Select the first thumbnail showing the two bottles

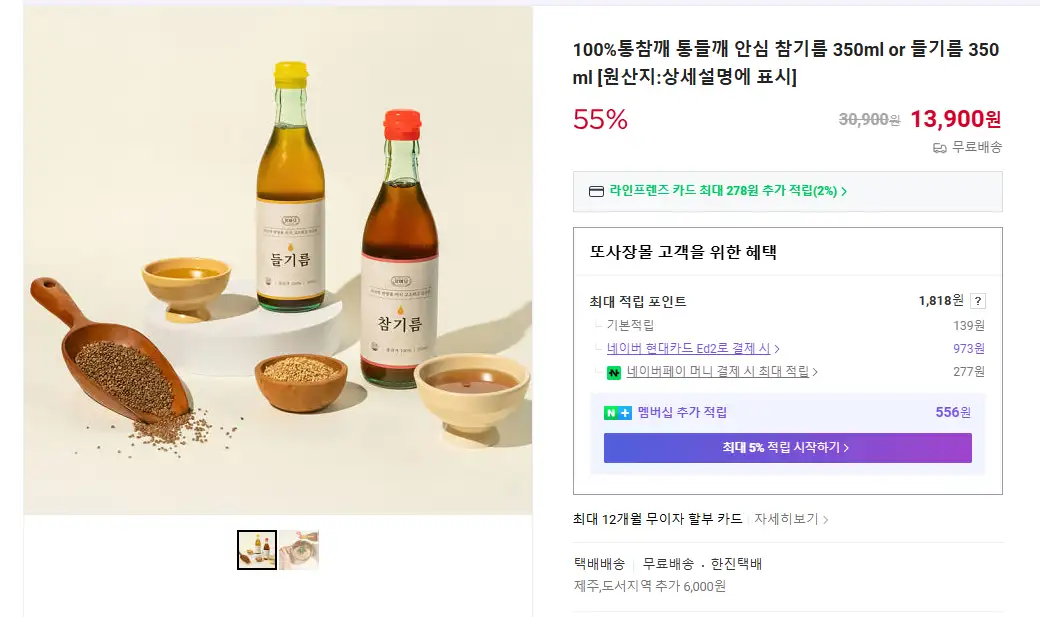point(257,550)
